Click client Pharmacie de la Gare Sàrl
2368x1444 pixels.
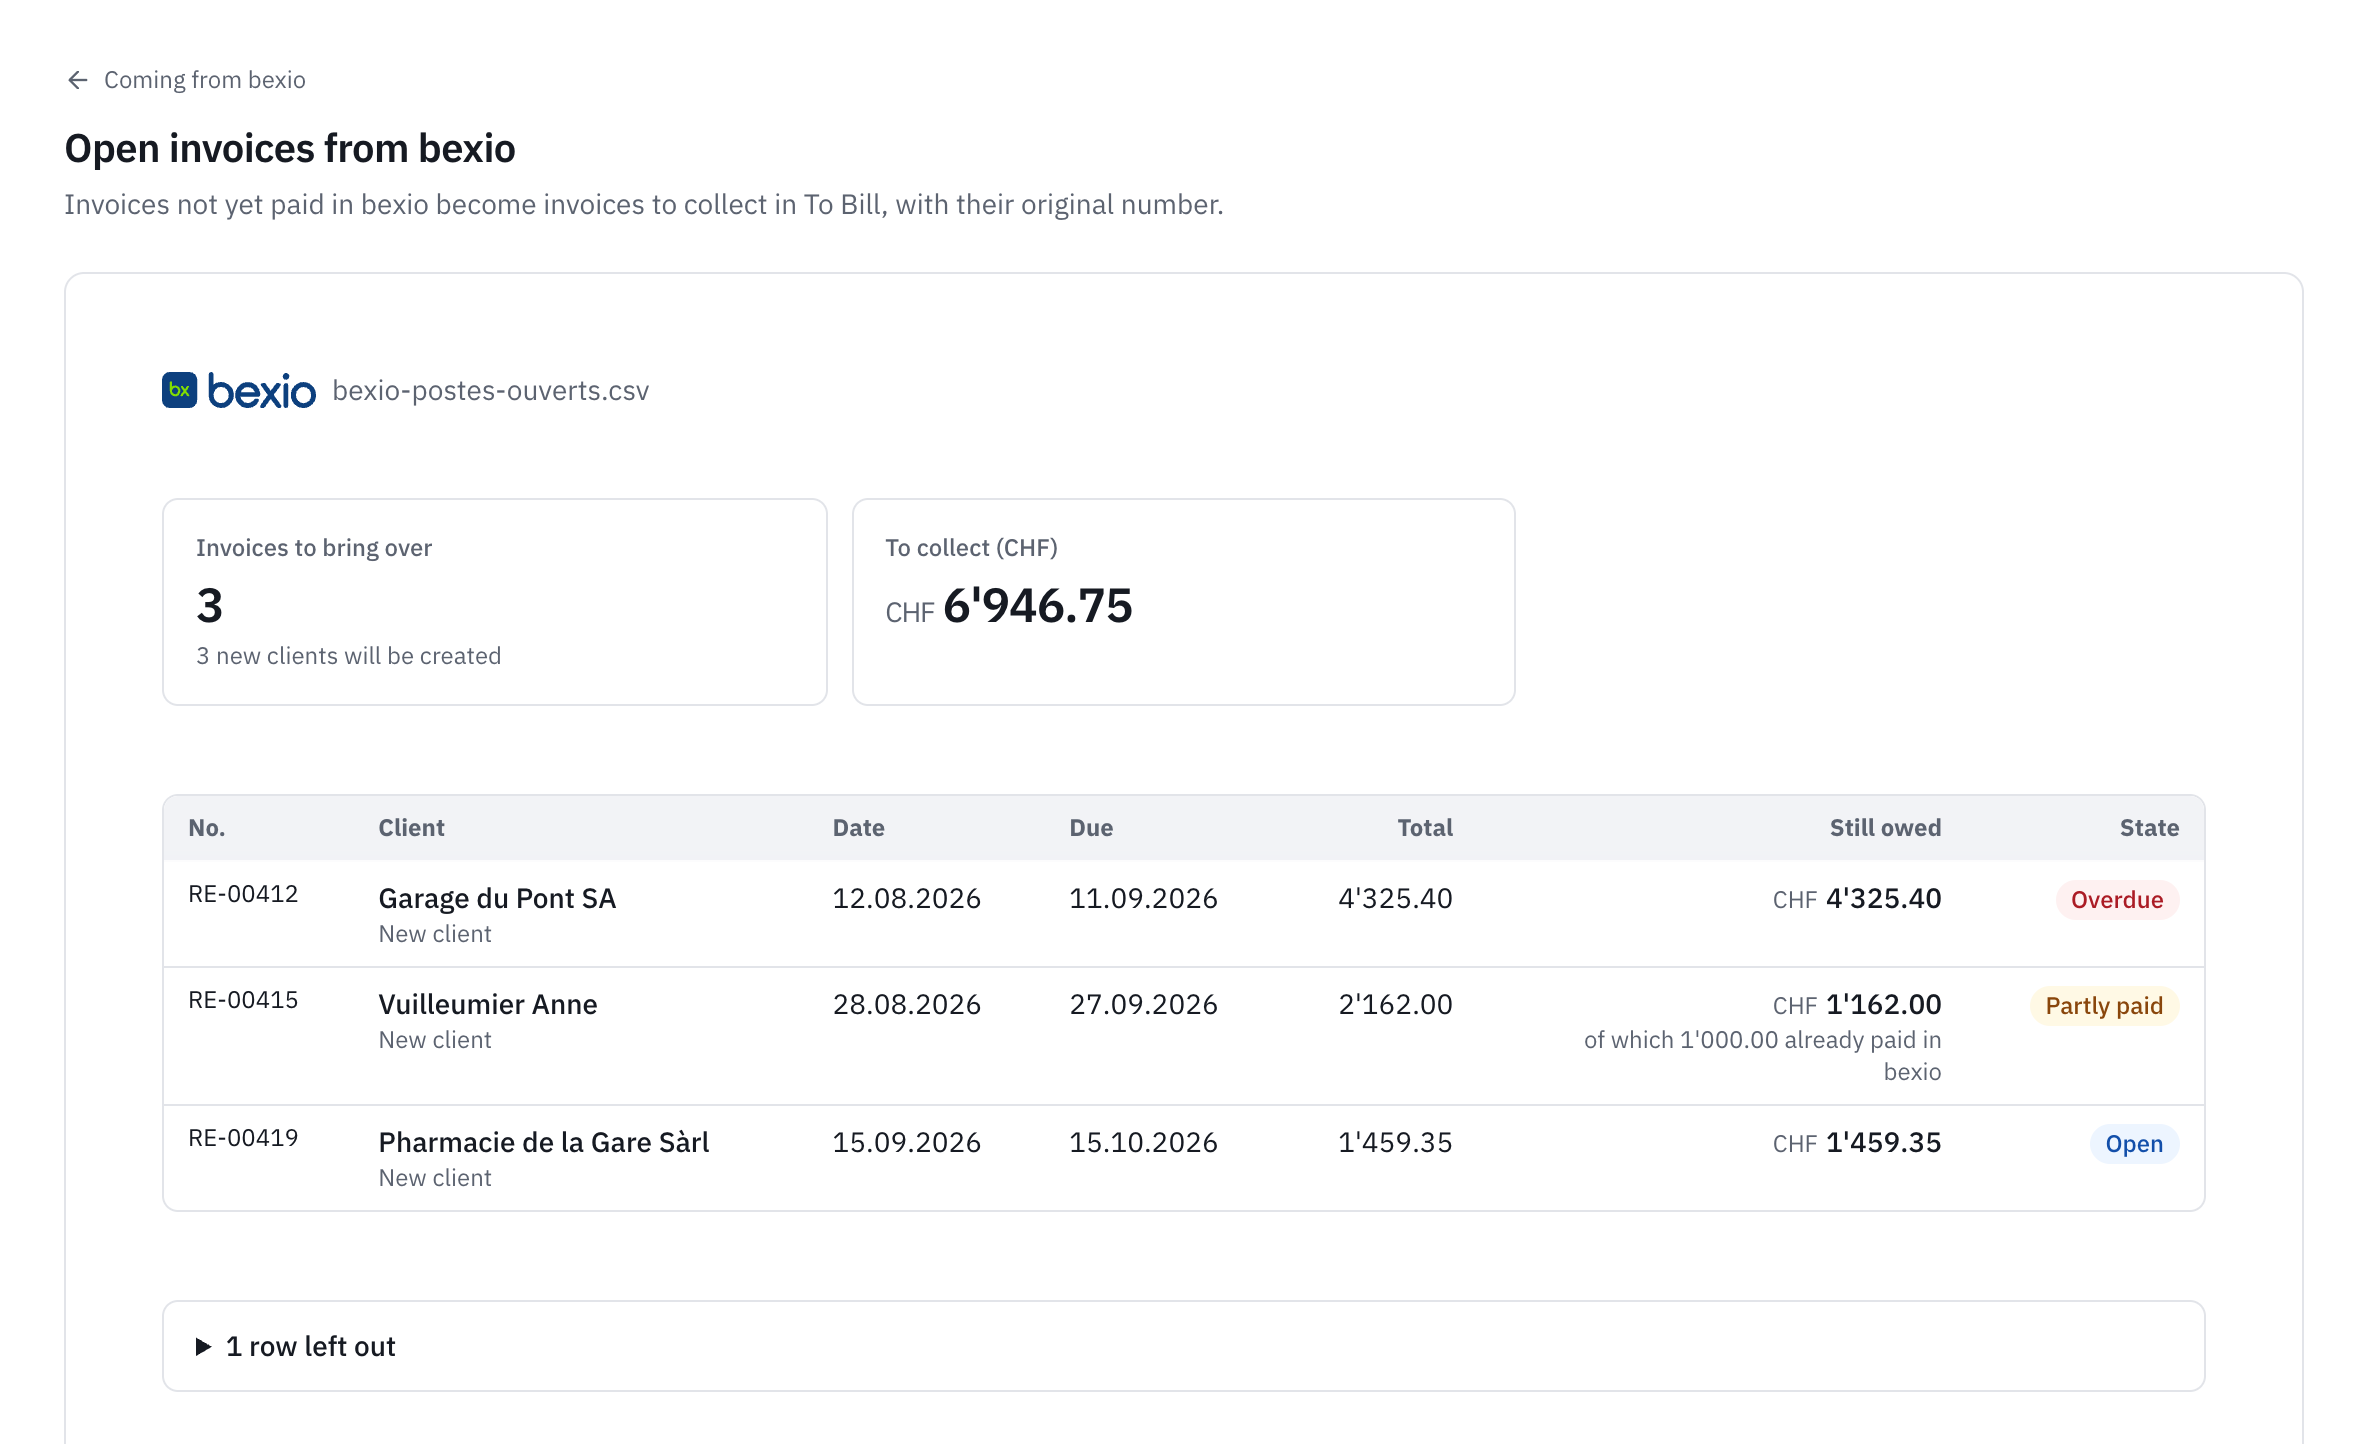543,1142
